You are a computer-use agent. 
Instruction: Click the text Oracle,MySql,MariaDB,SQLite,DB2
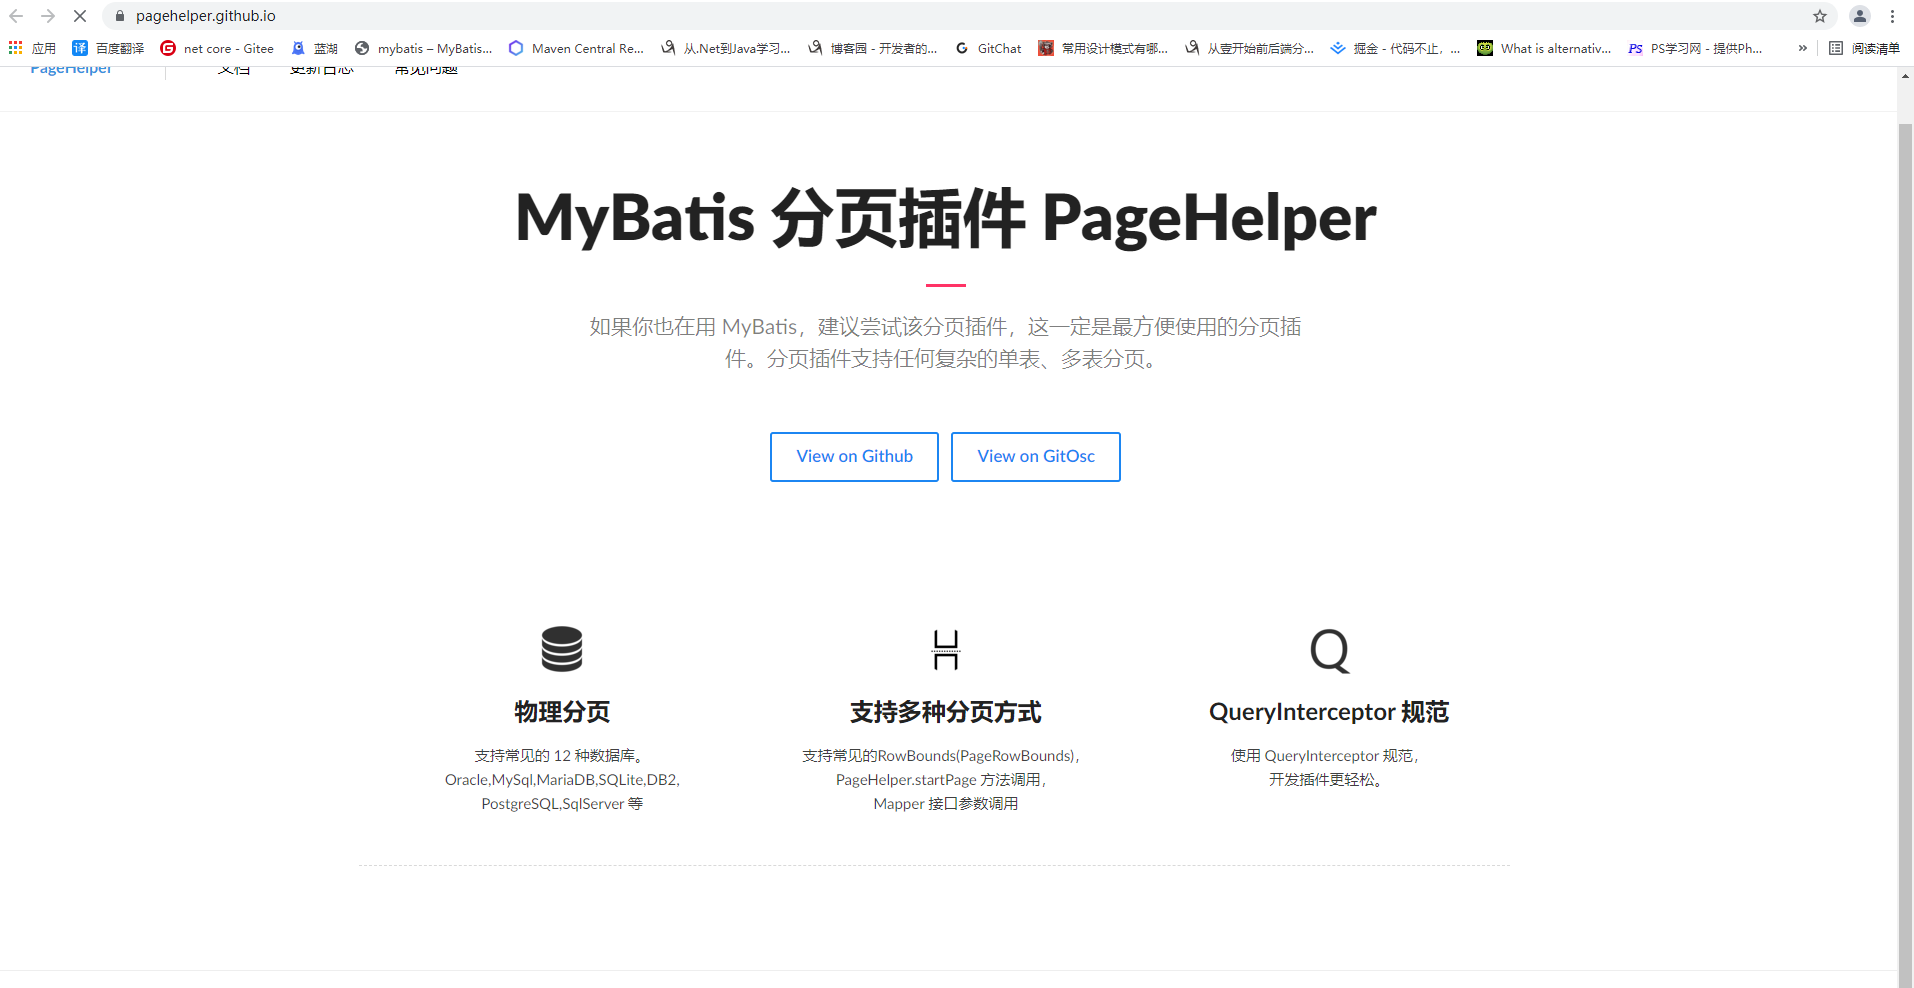(562, 780)
